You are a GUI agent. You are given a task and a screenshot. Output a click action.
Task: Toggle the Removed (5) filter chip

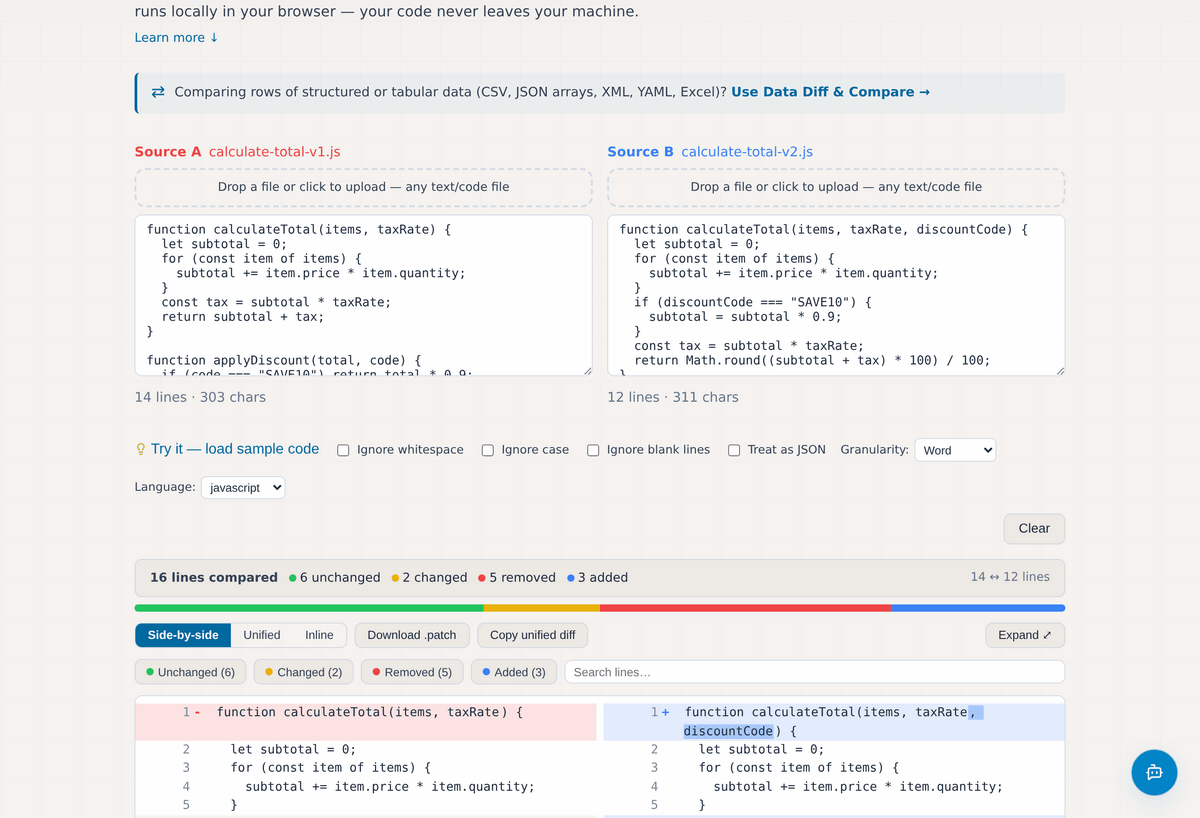coord(411,672)
